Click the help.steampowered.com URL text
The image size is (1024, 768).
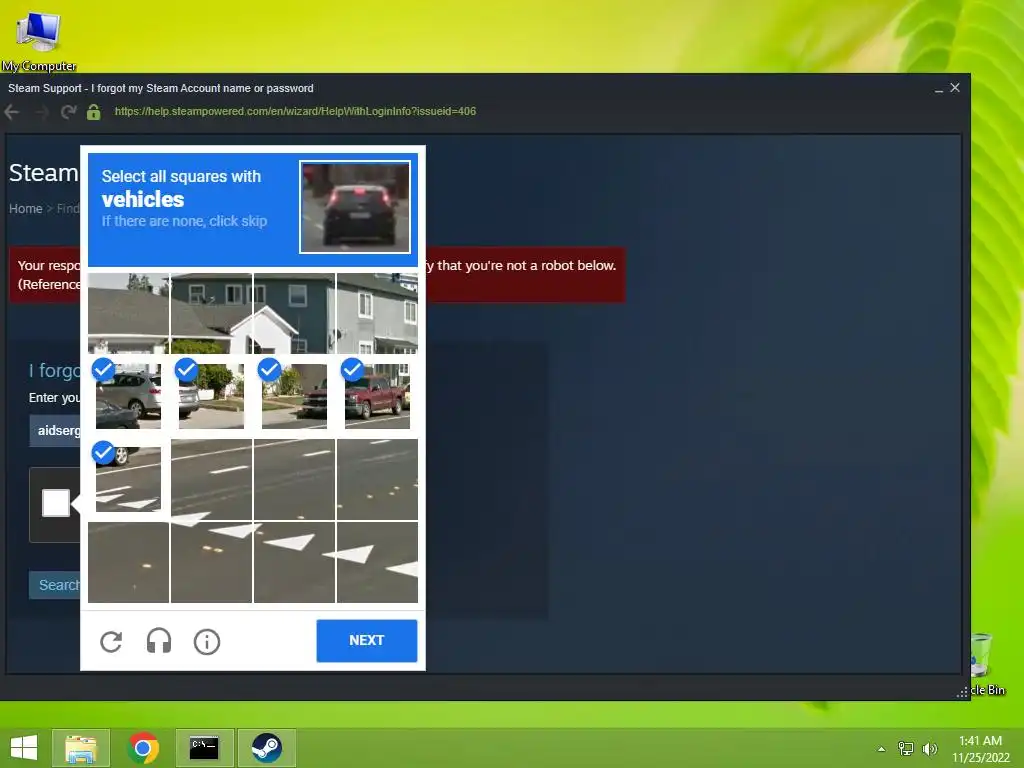[295, 111]
